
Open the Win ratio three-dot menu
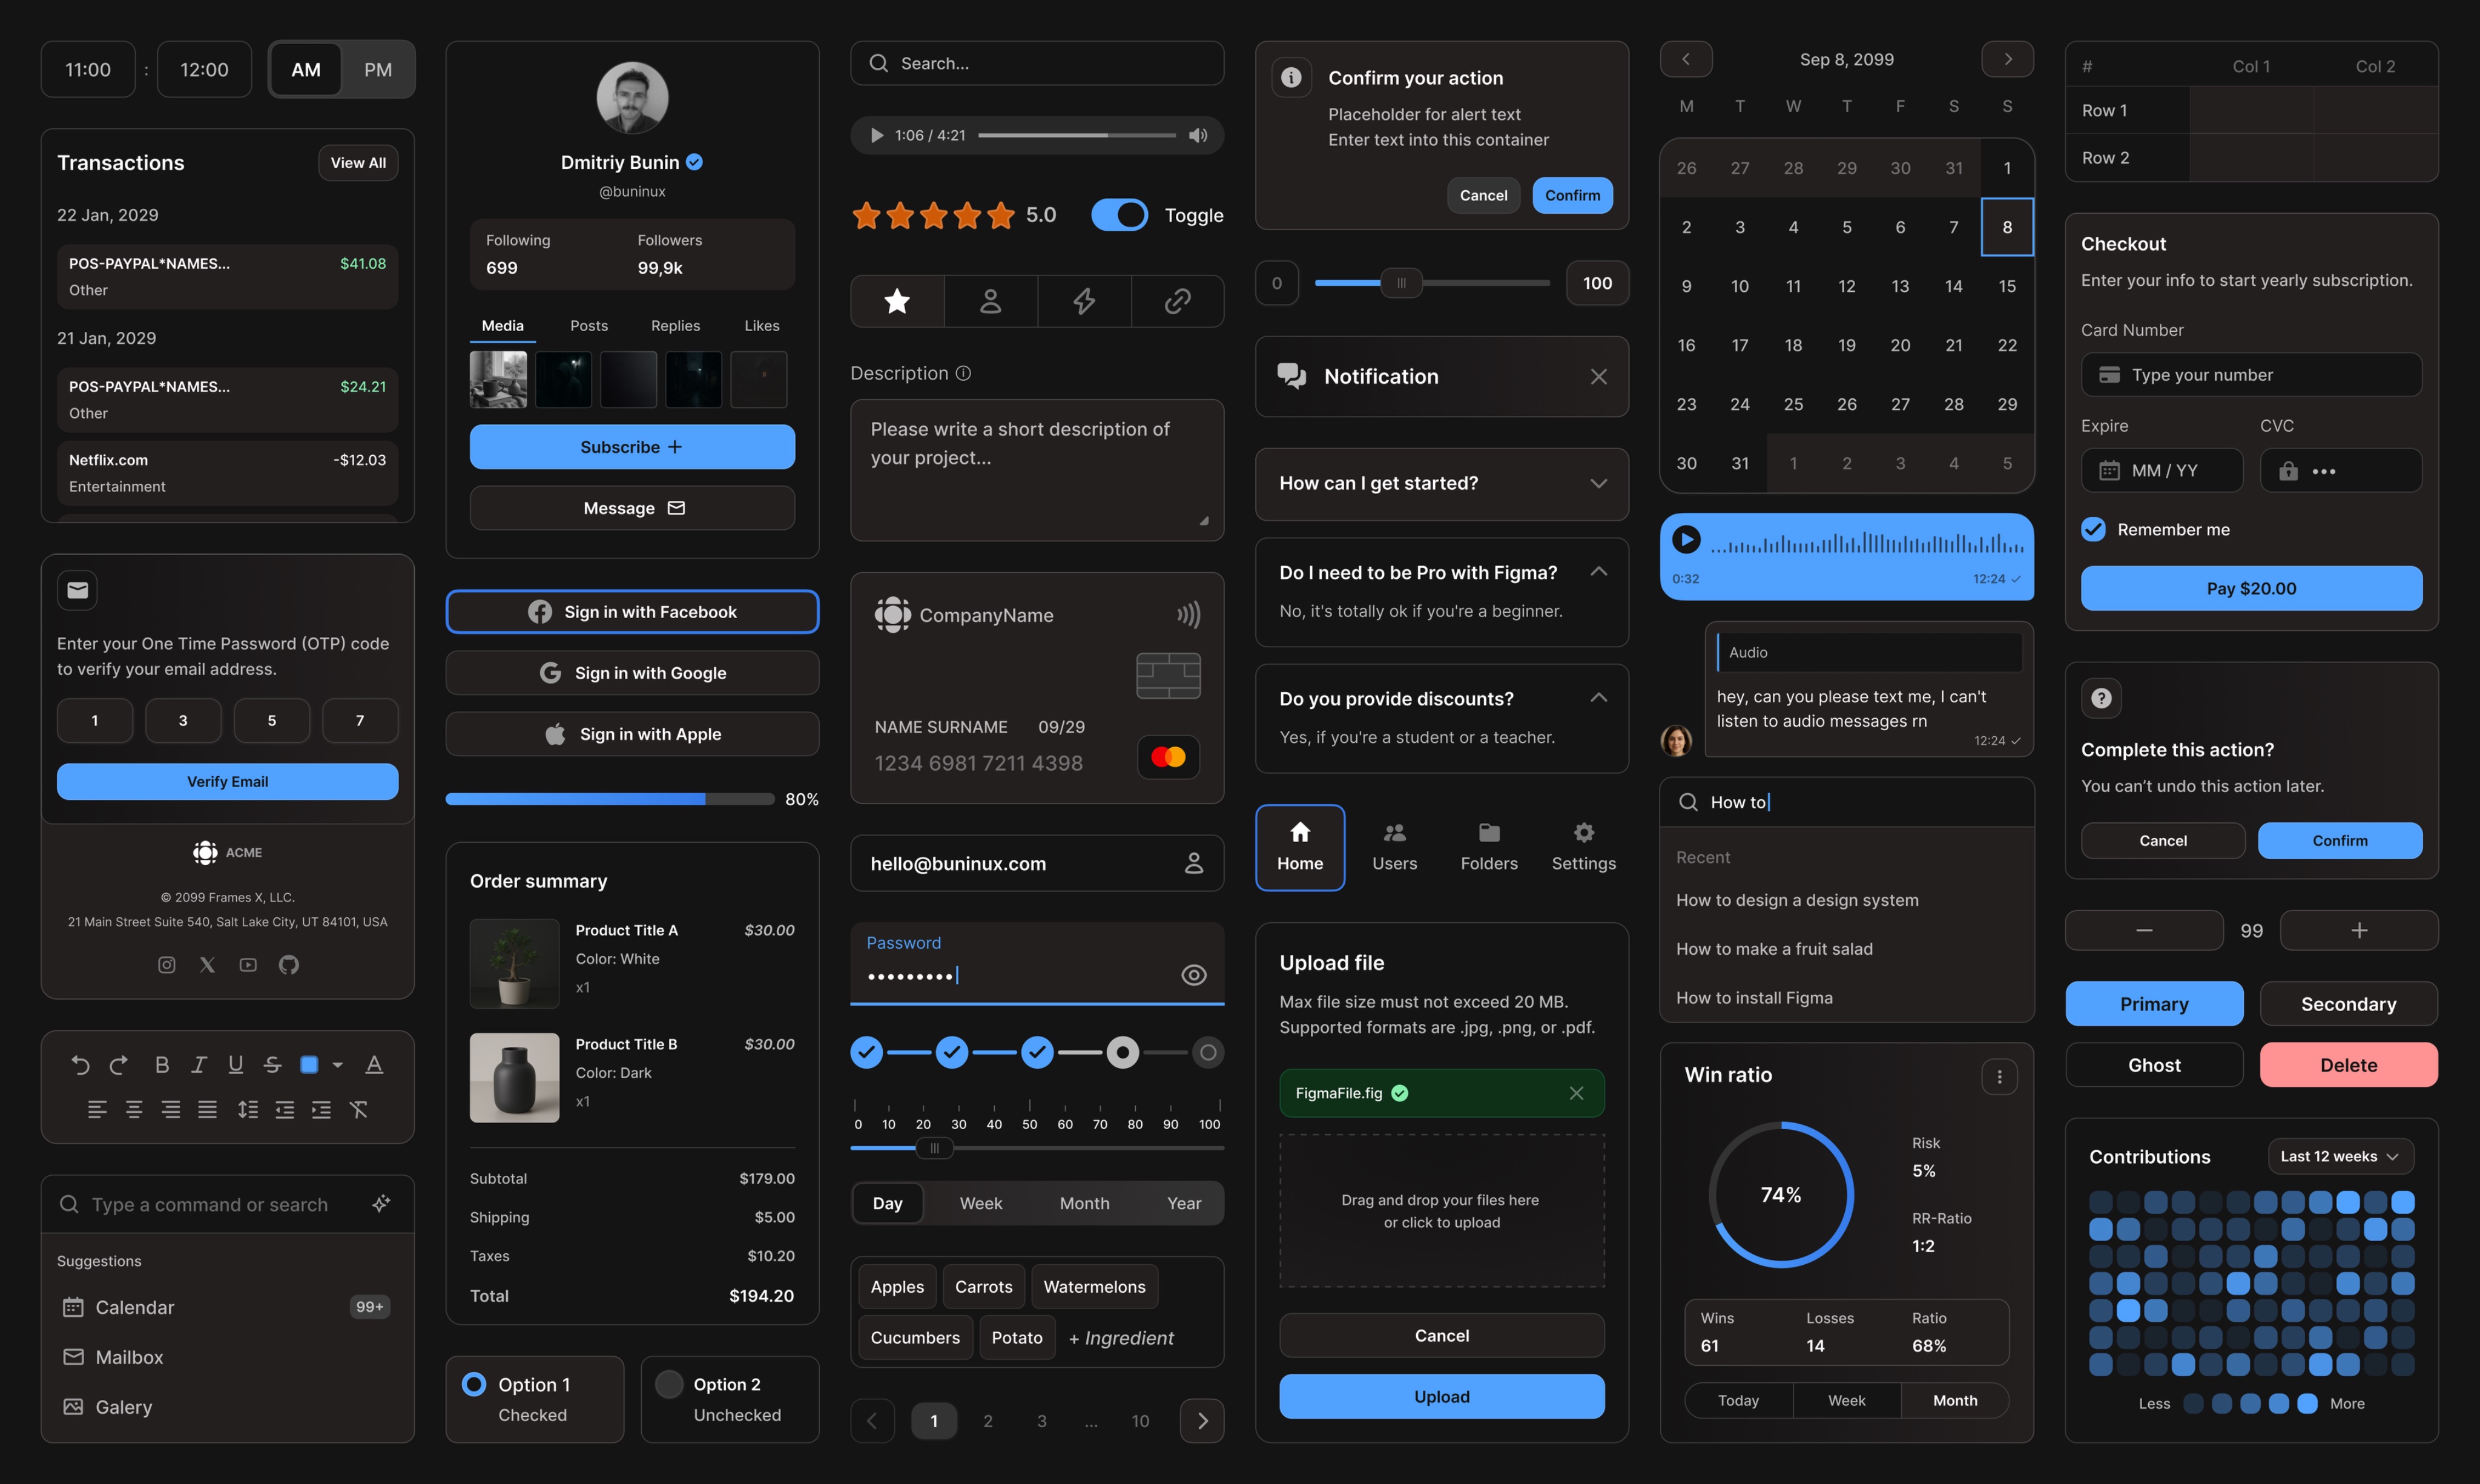pos(1999,1077)
